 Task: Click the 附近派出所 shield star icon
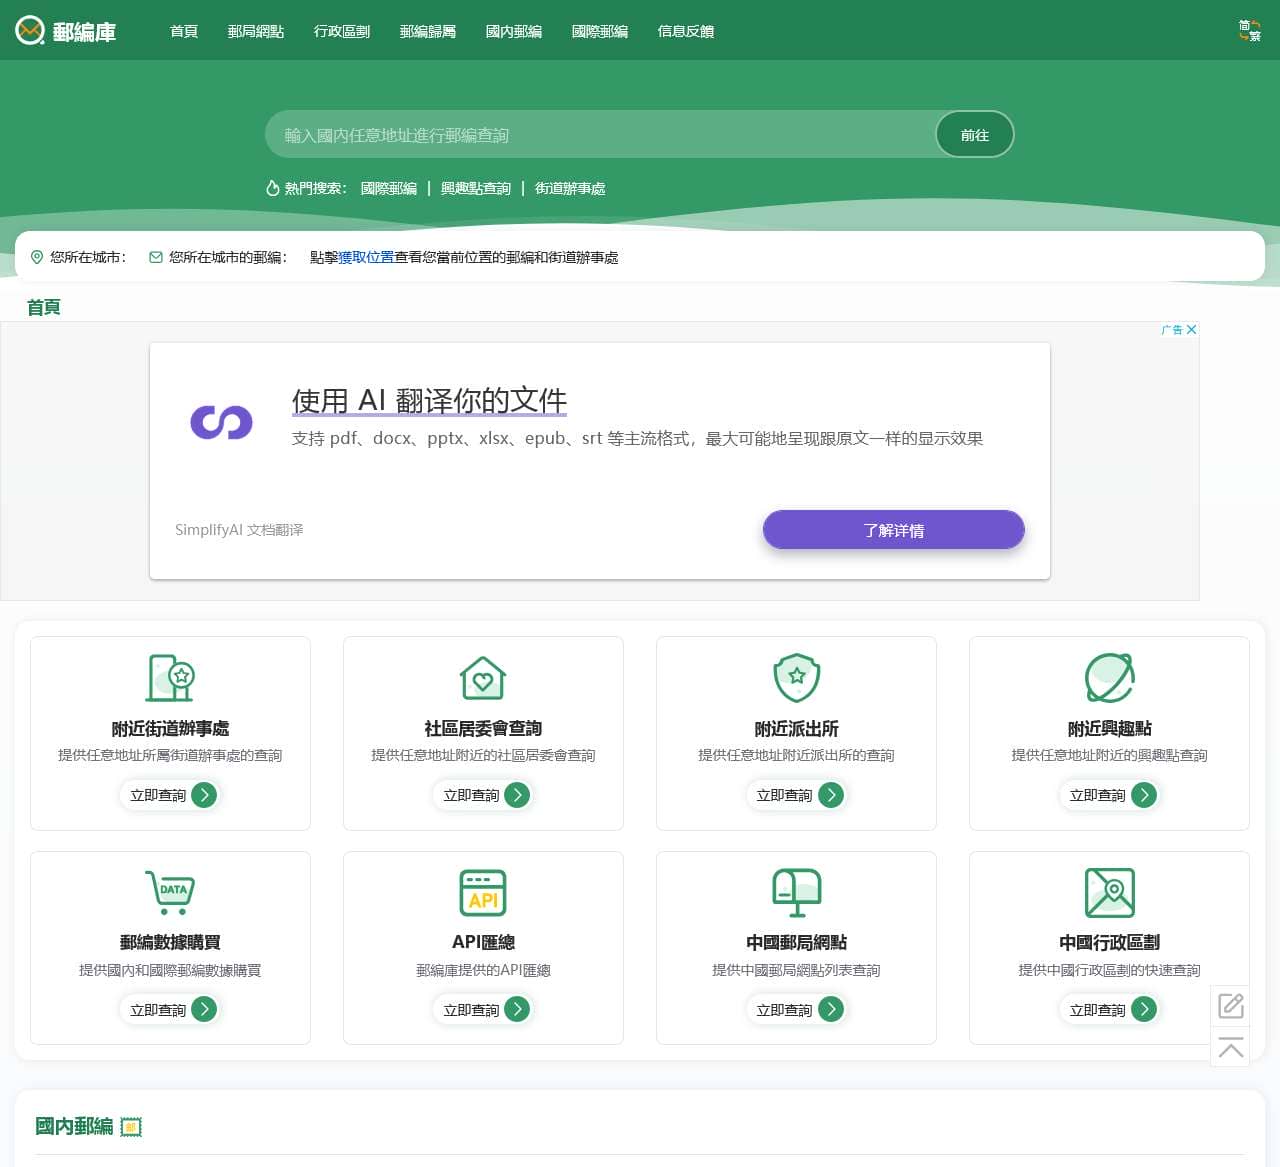[x=797, y=678]
